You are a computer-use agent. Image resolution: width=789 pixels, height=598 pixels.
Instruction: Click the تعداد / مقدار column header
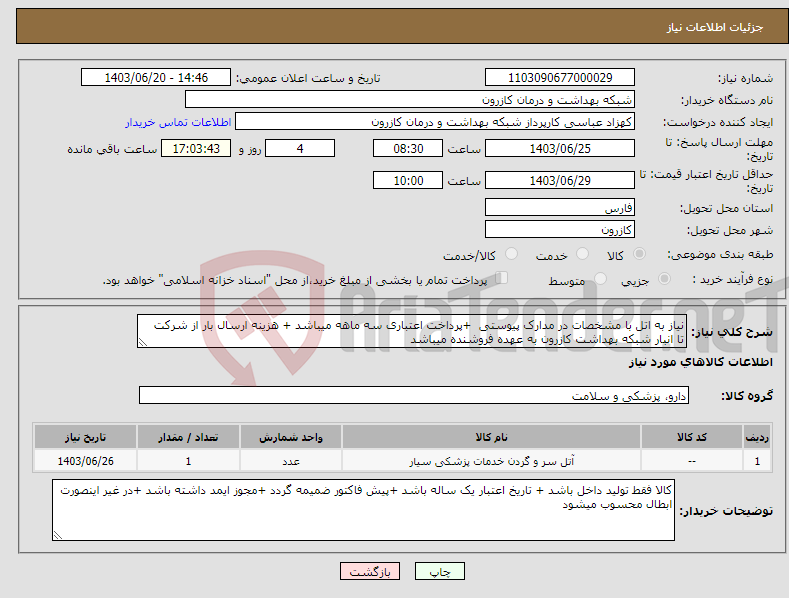click(188, 437)
